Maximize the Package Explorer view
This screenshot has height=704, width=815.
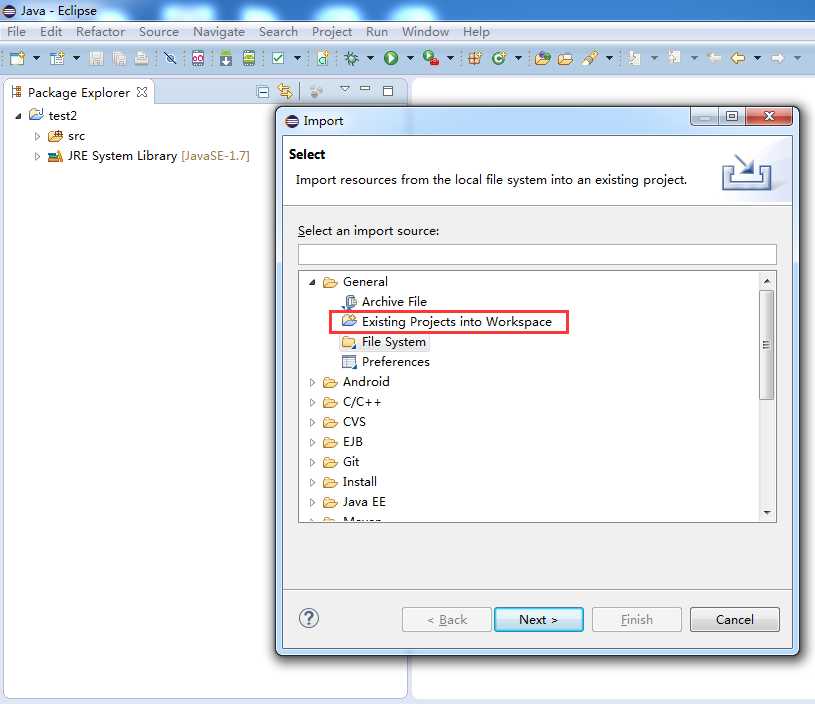(388, 91)
